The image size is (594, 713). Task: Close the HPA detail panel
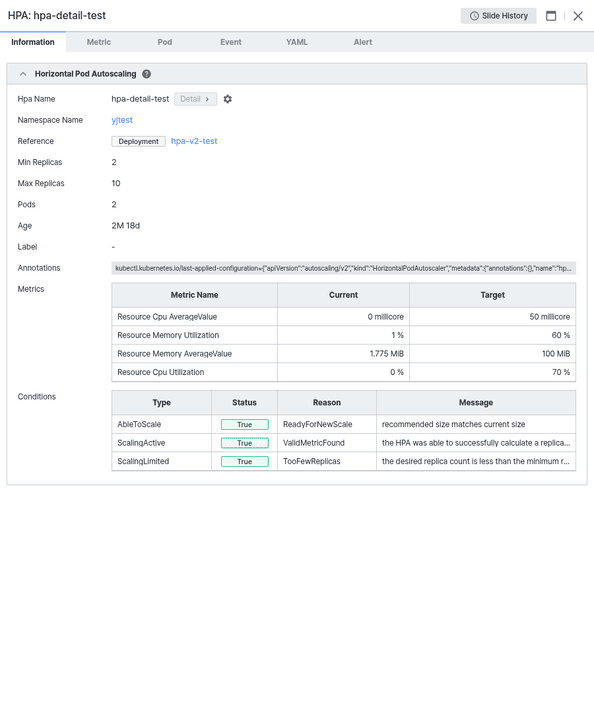click(578, 16)
